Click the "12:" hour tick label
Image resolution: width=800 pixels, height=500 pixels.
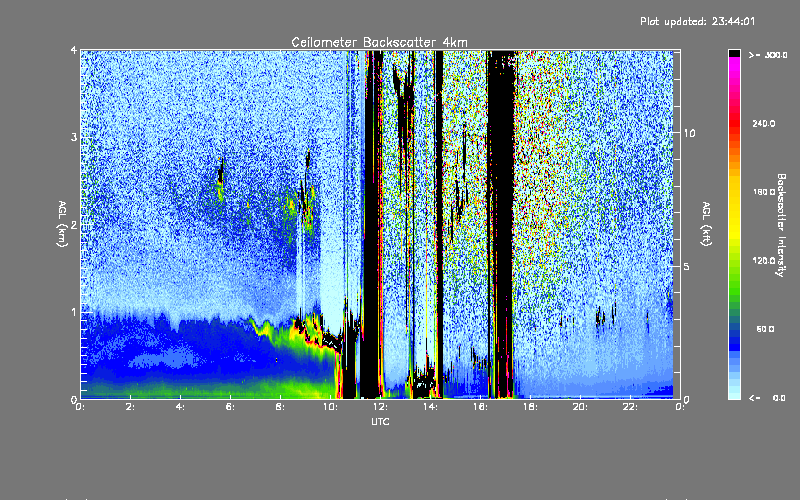[380, 407]
